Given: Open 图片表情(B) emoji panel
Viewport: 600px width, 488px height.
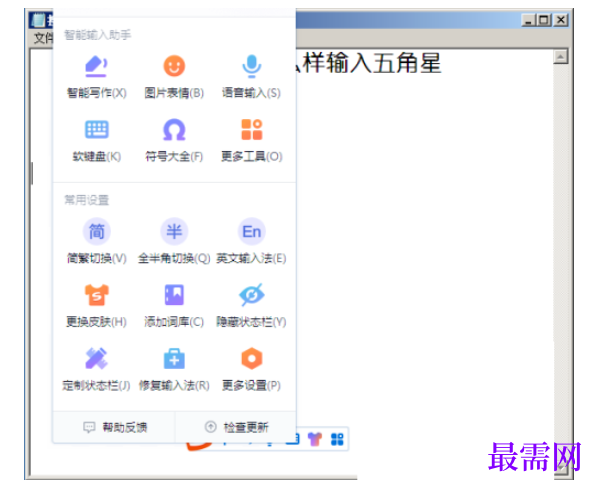Looking at the screenshot, I should click(174, 76).
